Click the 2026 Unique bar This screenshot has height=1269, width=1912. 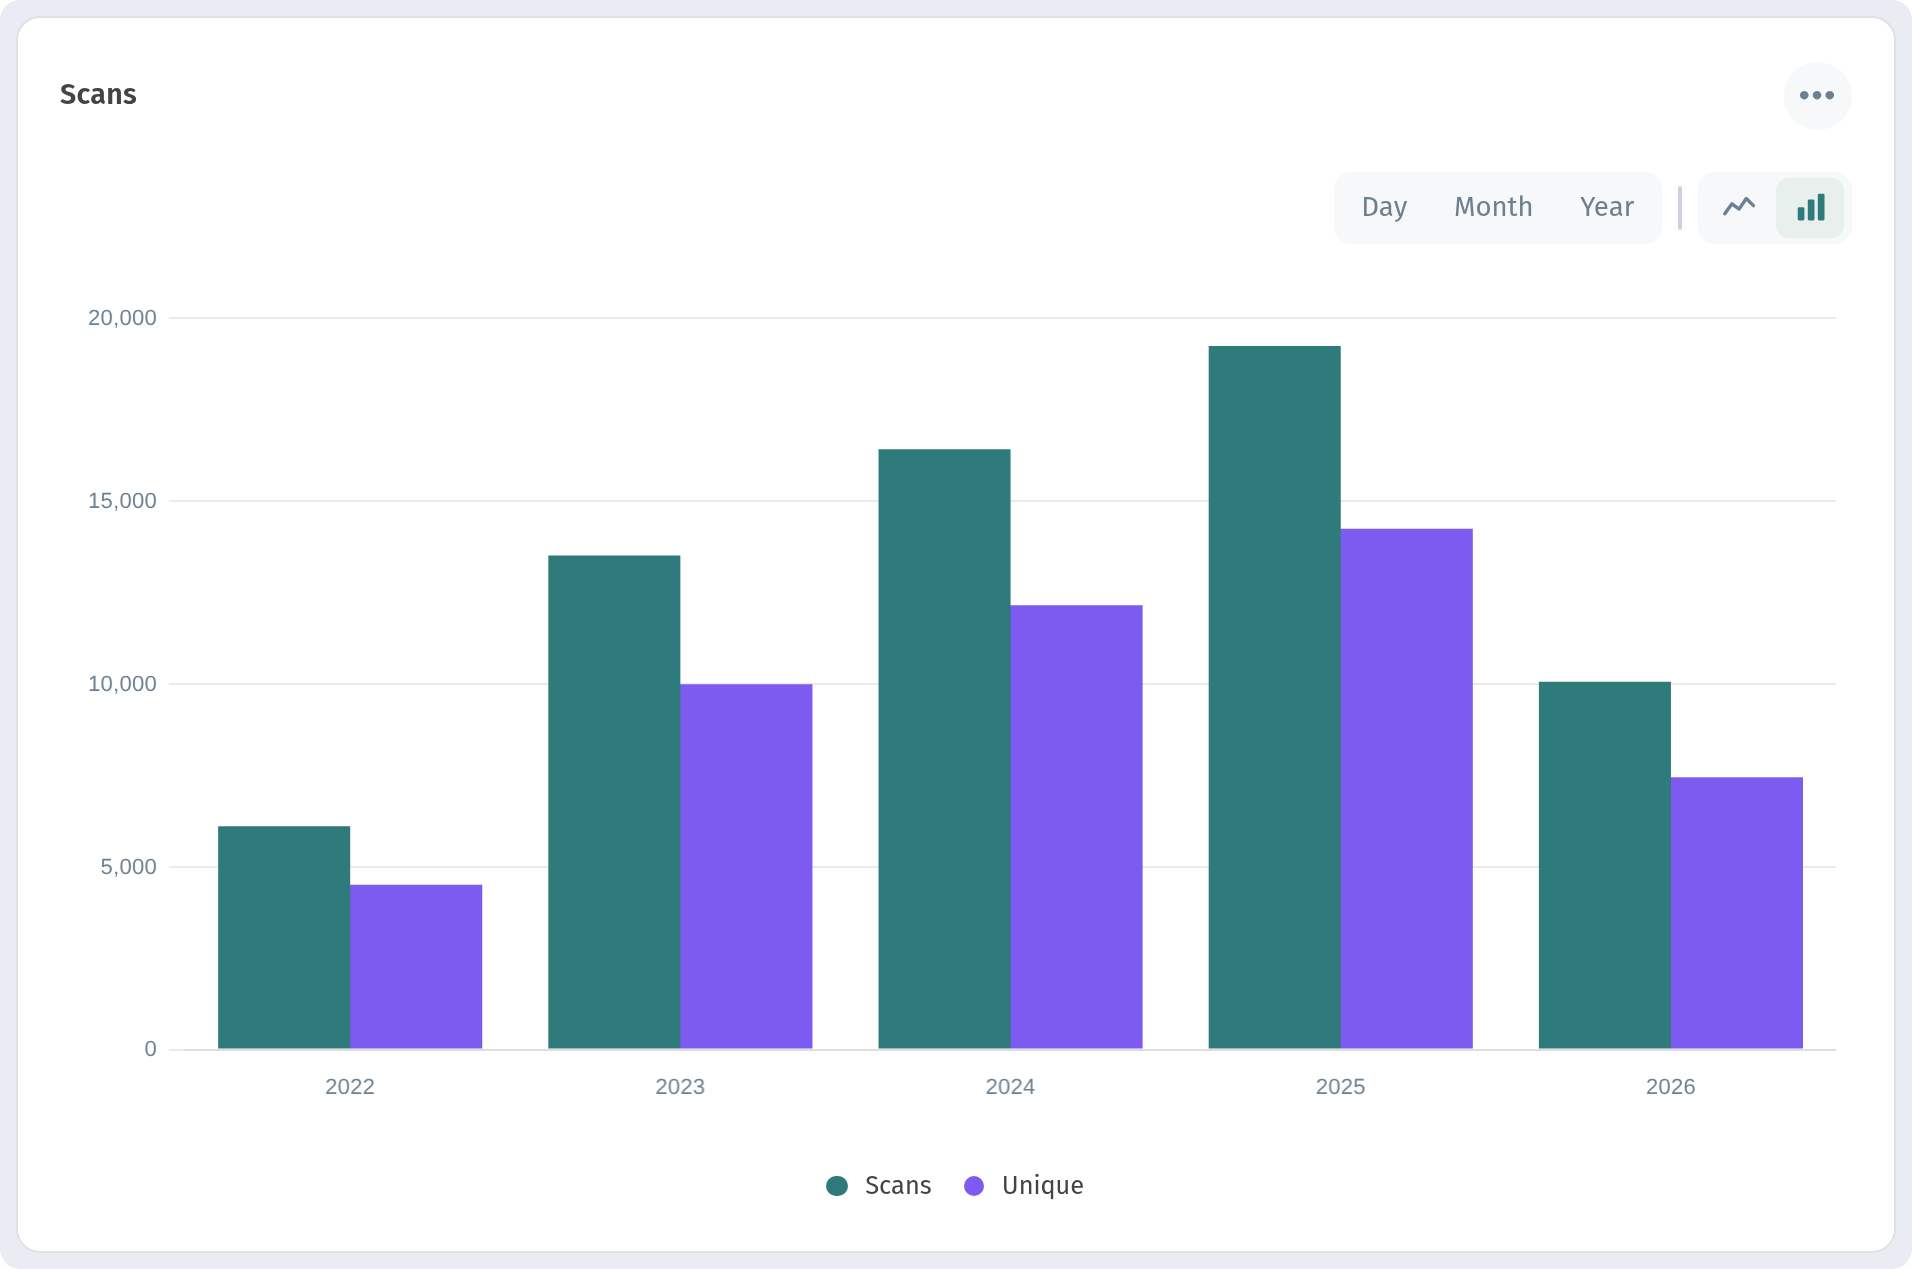pos(1736,913)
